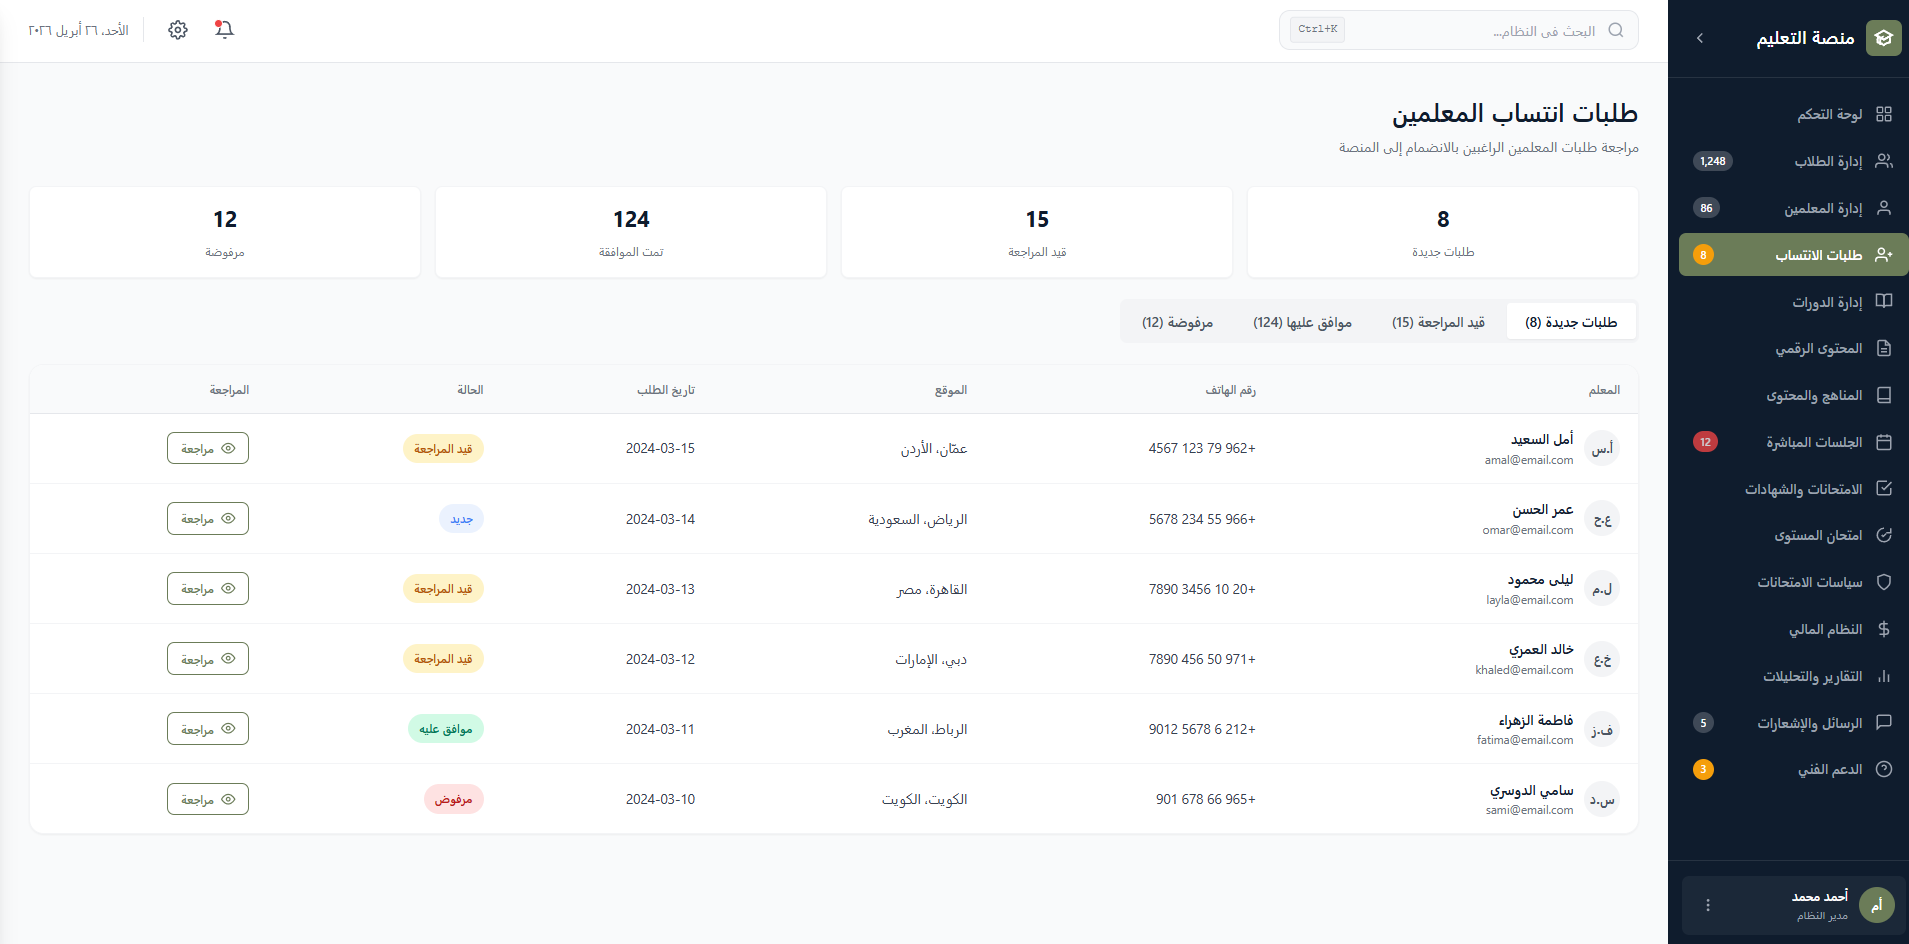Open the قيد المراجعة (15) tab
The width and height of the screenshot is (1909, 944).
[x=1437, y=321]
